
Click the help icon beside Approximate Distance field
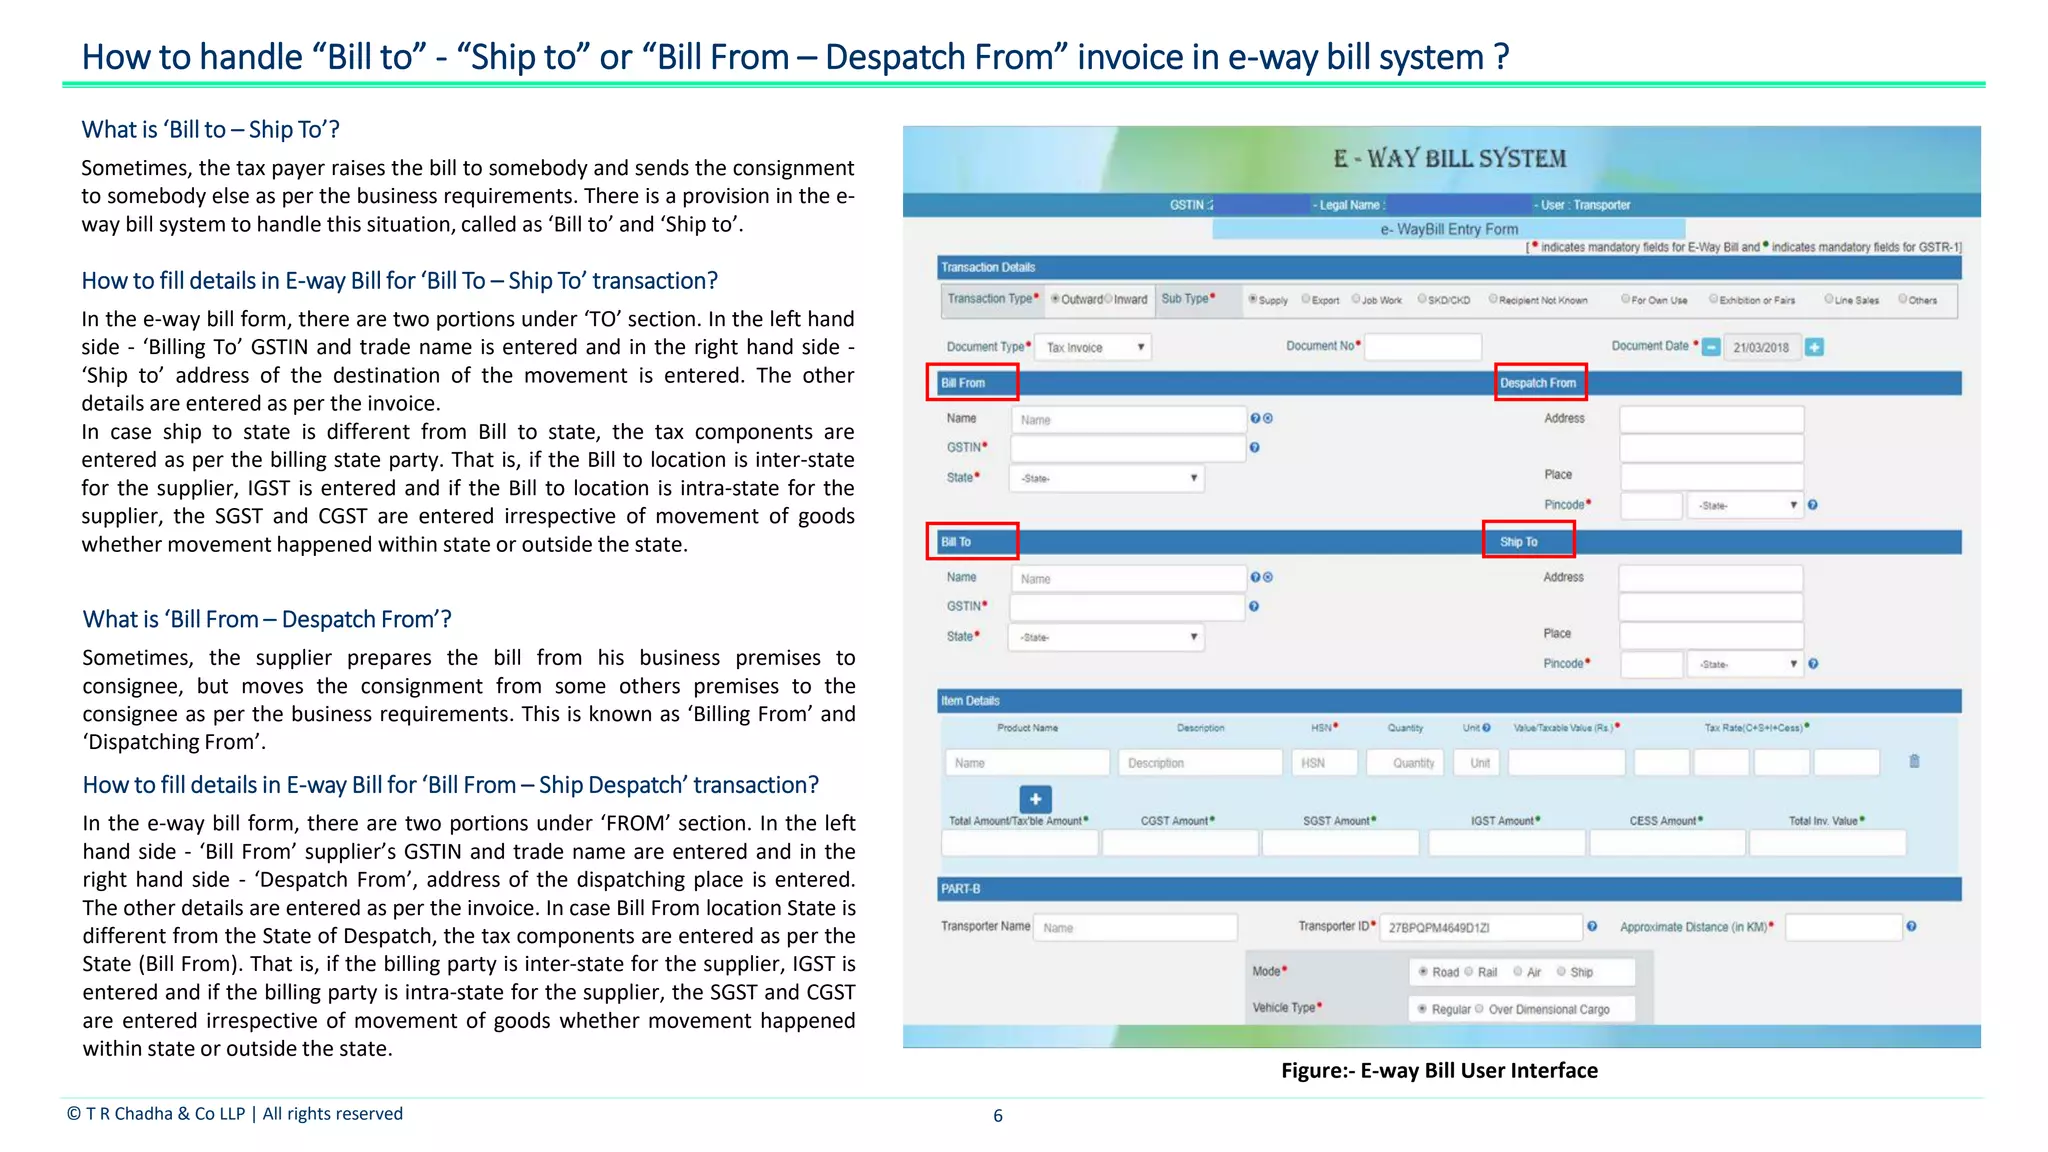1911,926
